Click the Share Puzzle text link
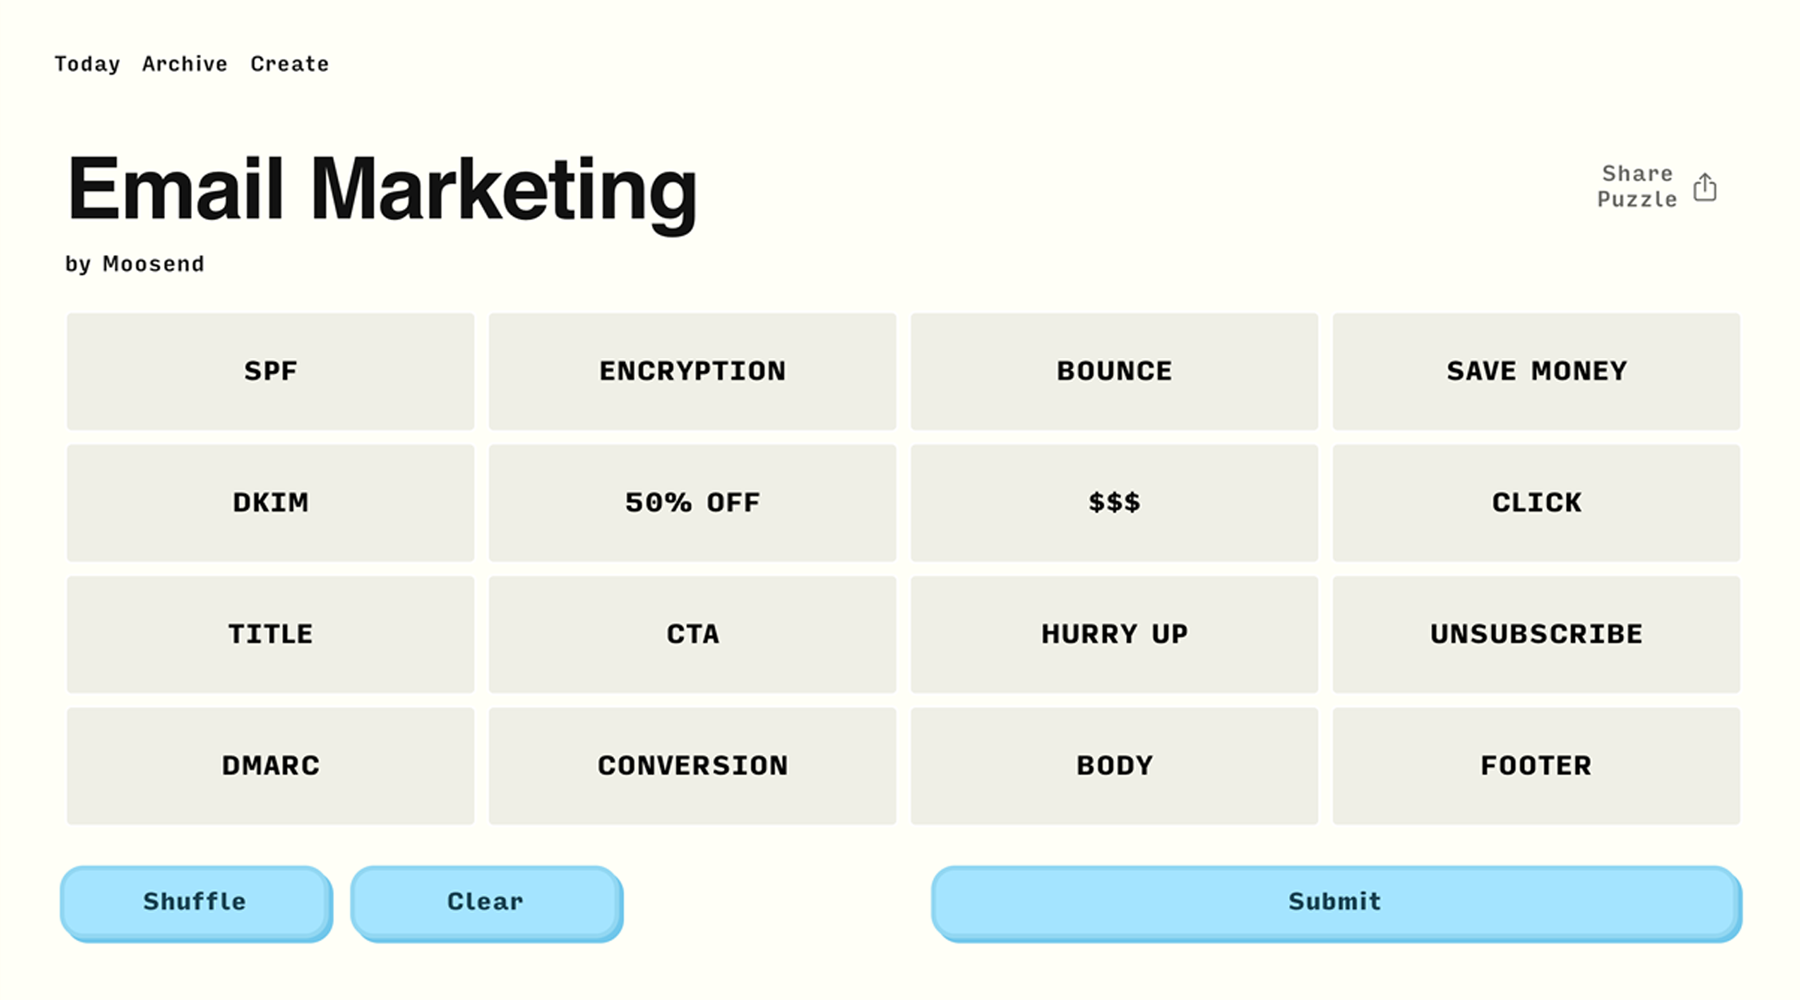 [x=1637, y=187]
